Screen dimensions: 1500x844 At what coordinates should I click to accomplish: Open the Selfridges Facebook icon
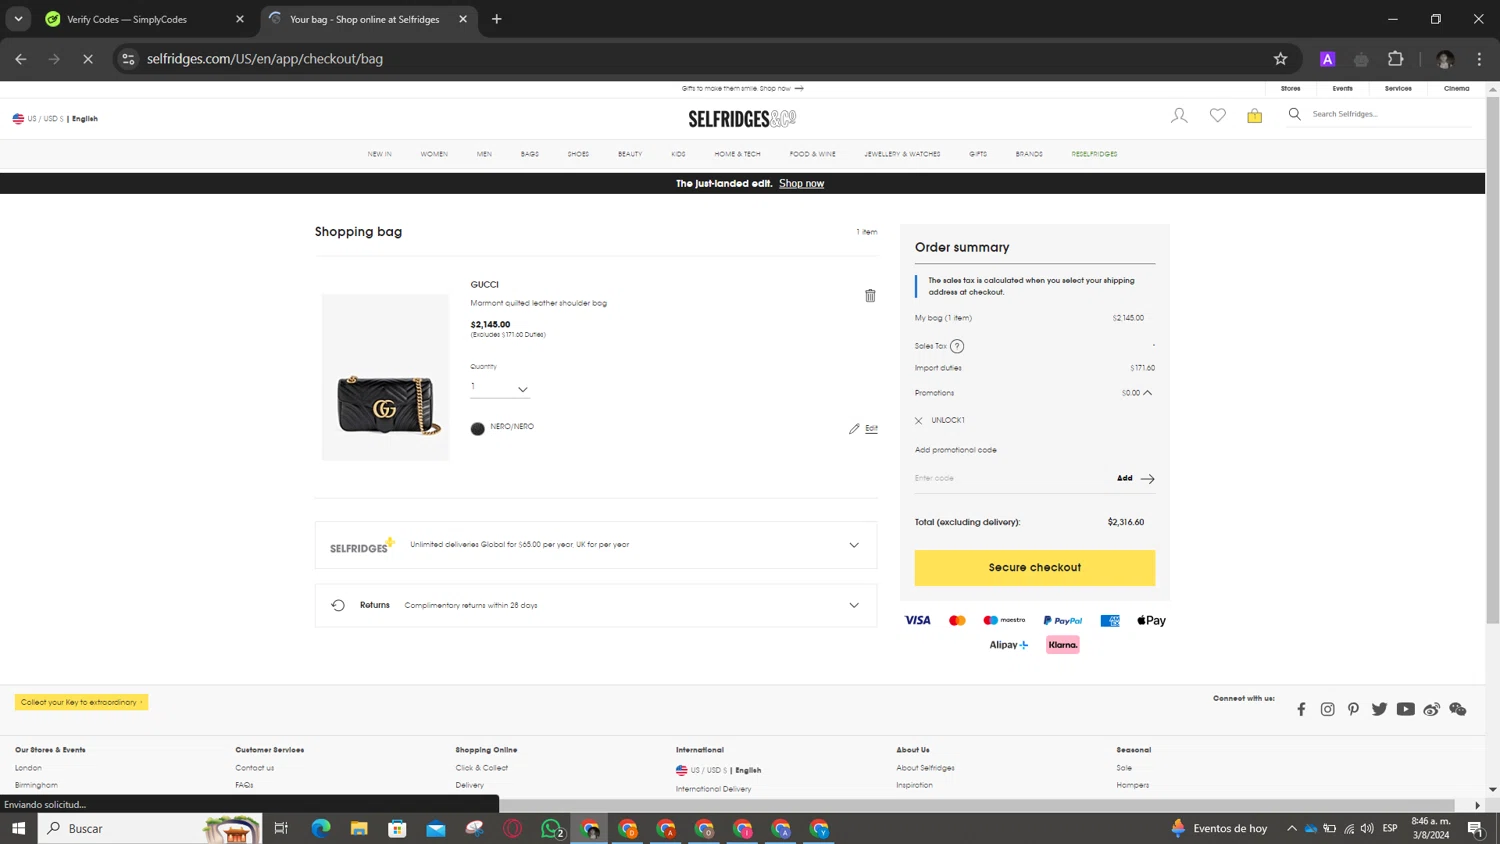1301,709
